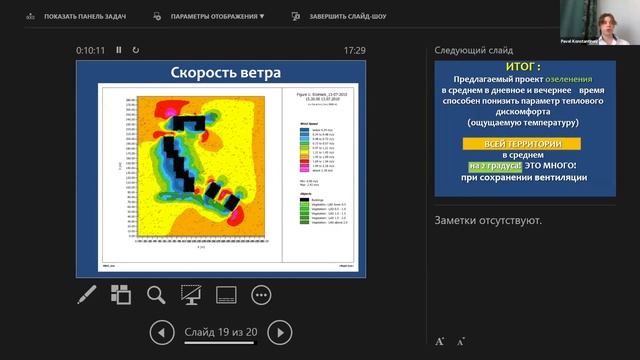Advance to the next slide

click(x=280, y=333)
